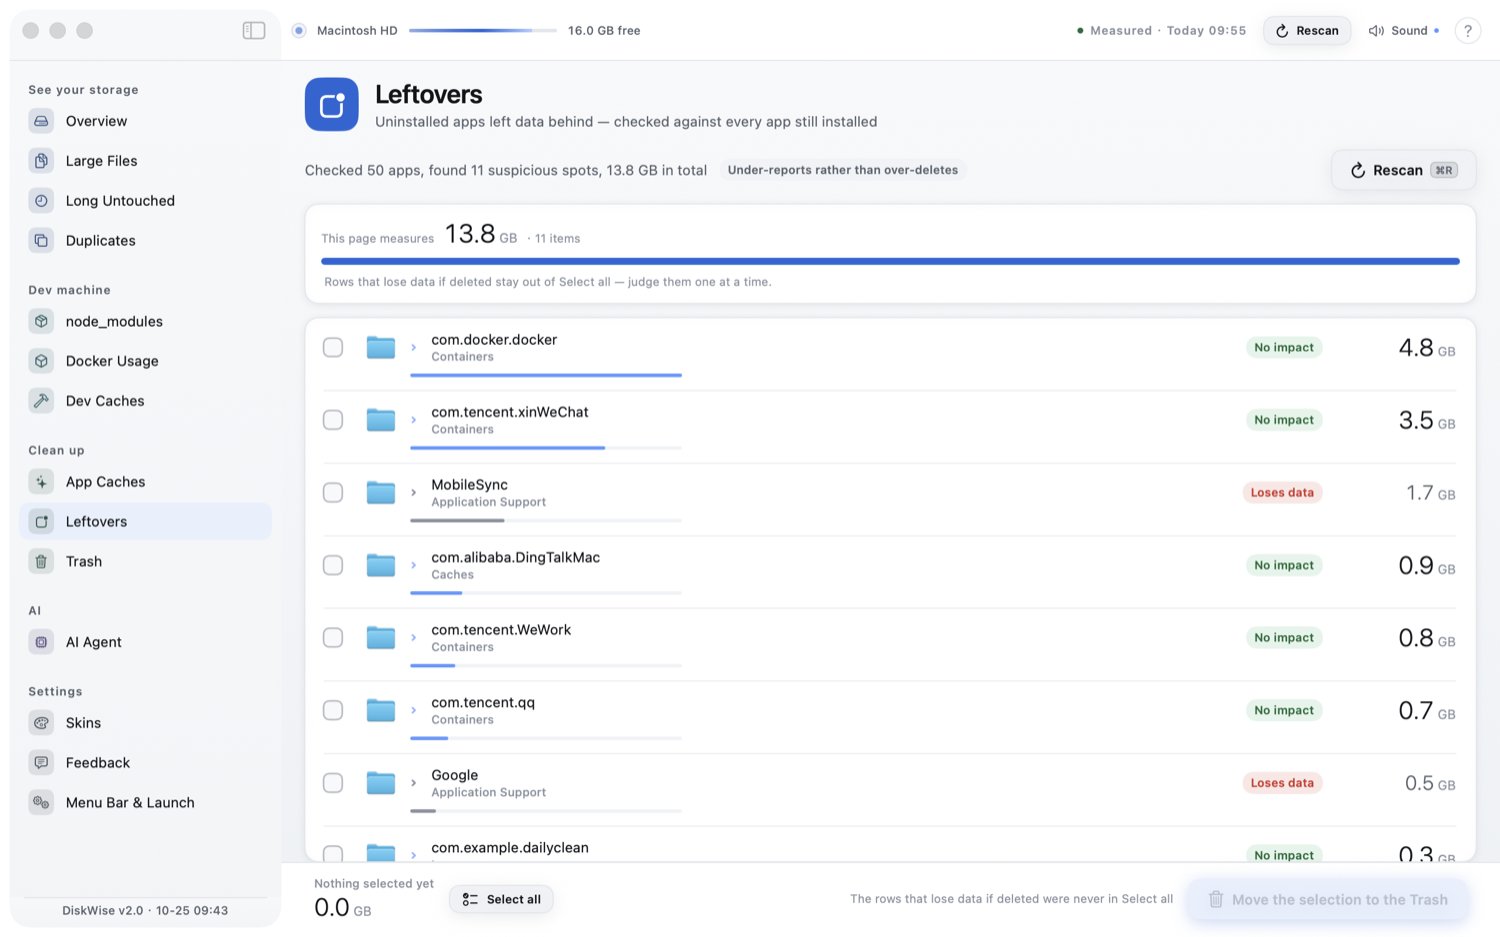Click the Menu Bar & Launch icon
Screen dimensions: 1500x937
tap(41, 803)
